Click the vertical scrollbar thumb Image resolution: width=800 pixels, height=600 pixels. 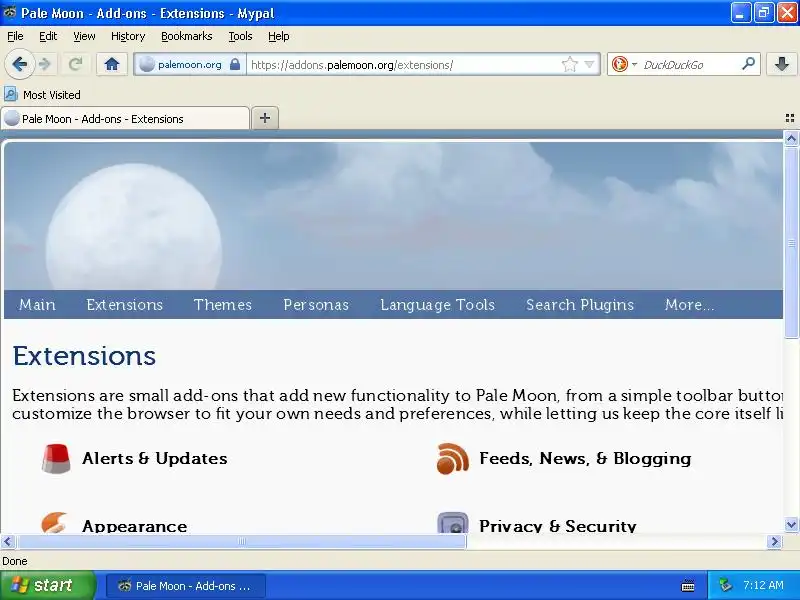point(791,242)
